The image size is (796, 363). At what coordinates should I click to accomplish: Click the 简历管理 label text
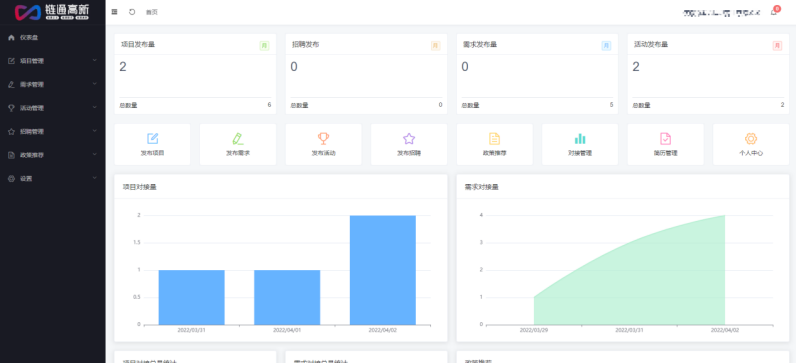tap(666, 153)
